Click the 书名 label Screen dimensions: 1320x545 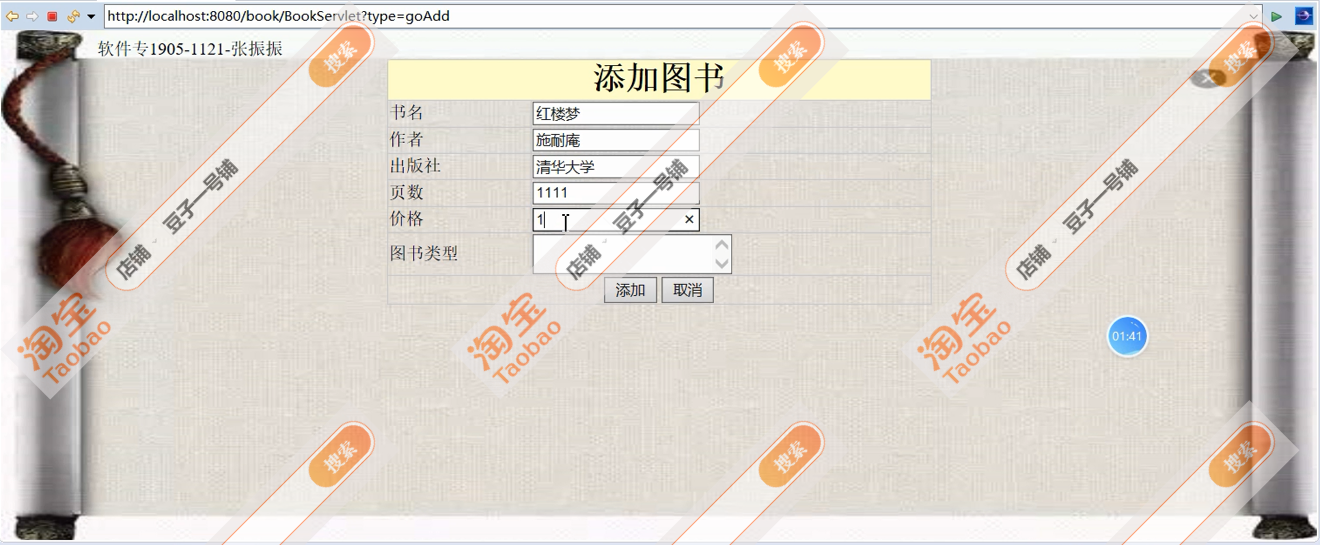407,113
